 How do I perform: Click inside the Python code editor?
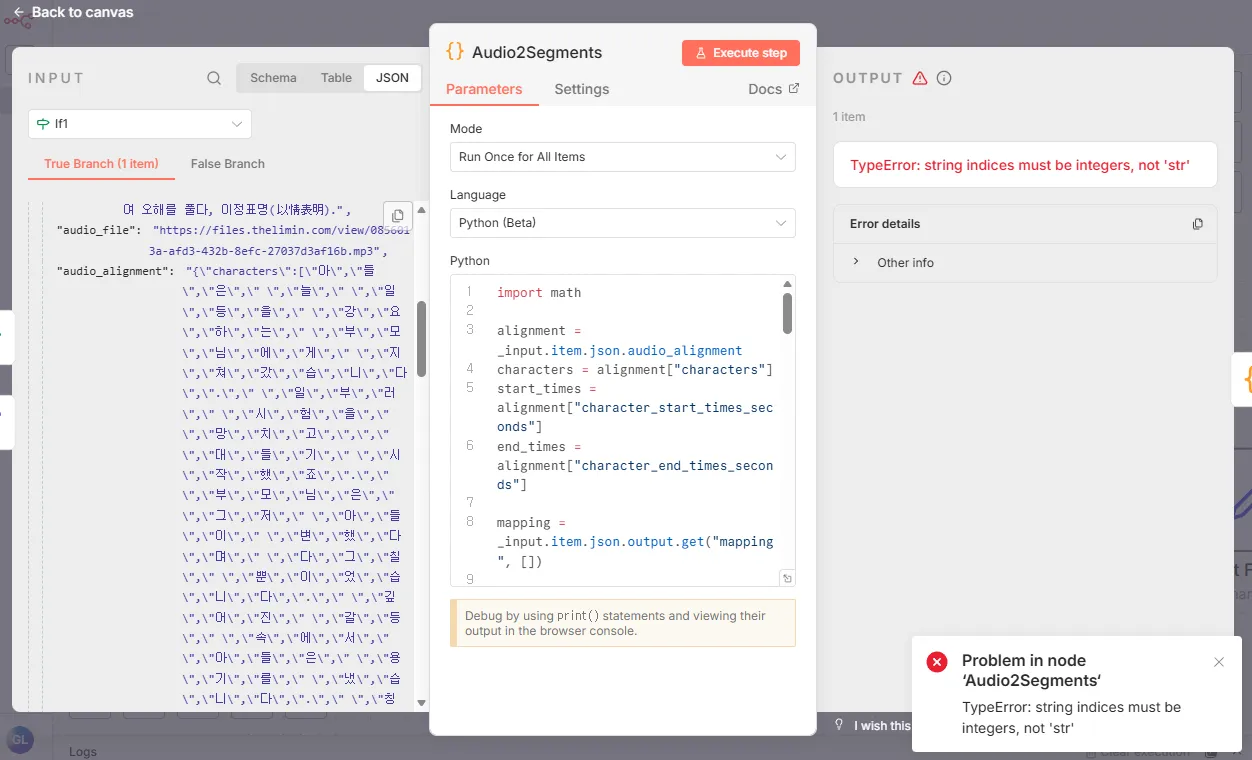(x=622, y=430)
